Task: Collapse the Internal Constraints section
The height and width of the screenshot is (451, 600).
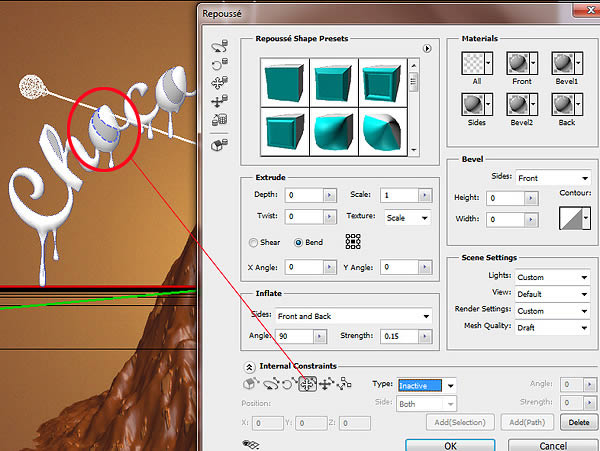Action: pos(249,367)
